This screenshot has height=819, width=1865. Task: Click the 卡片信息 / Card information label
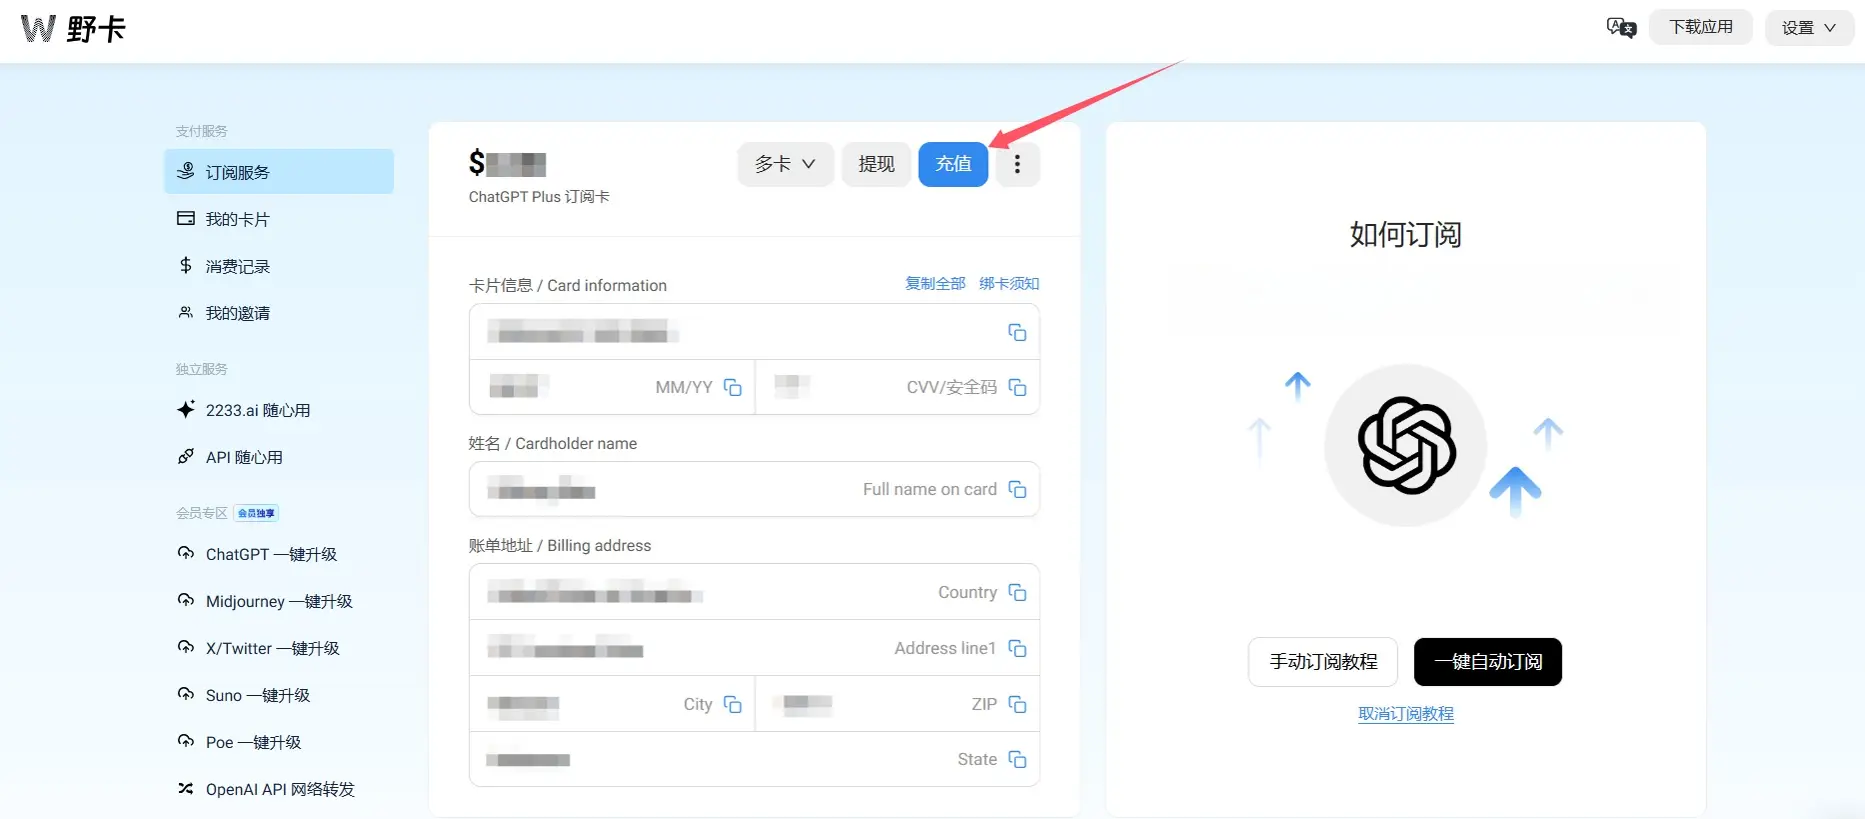568,286
